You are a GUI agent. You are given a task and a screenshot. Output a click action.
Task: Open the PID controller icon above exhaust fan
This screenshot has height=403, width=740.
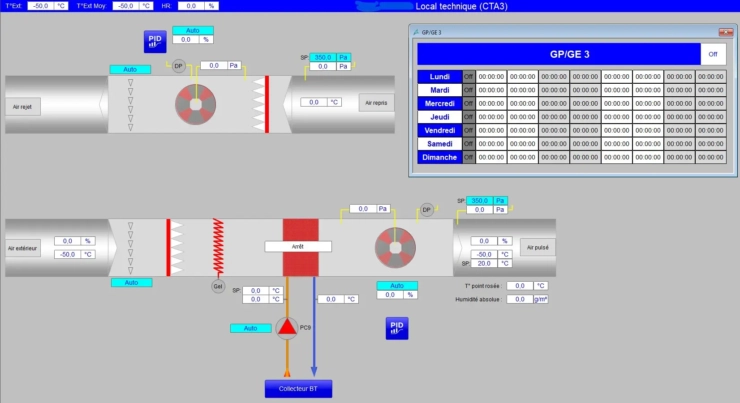point(154,41)
